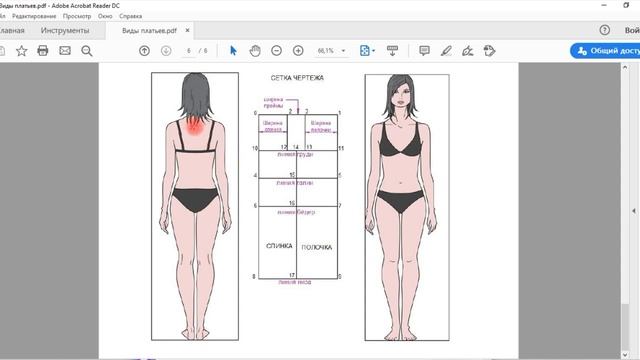Click the star bookmark icon

tap(22, 51)
